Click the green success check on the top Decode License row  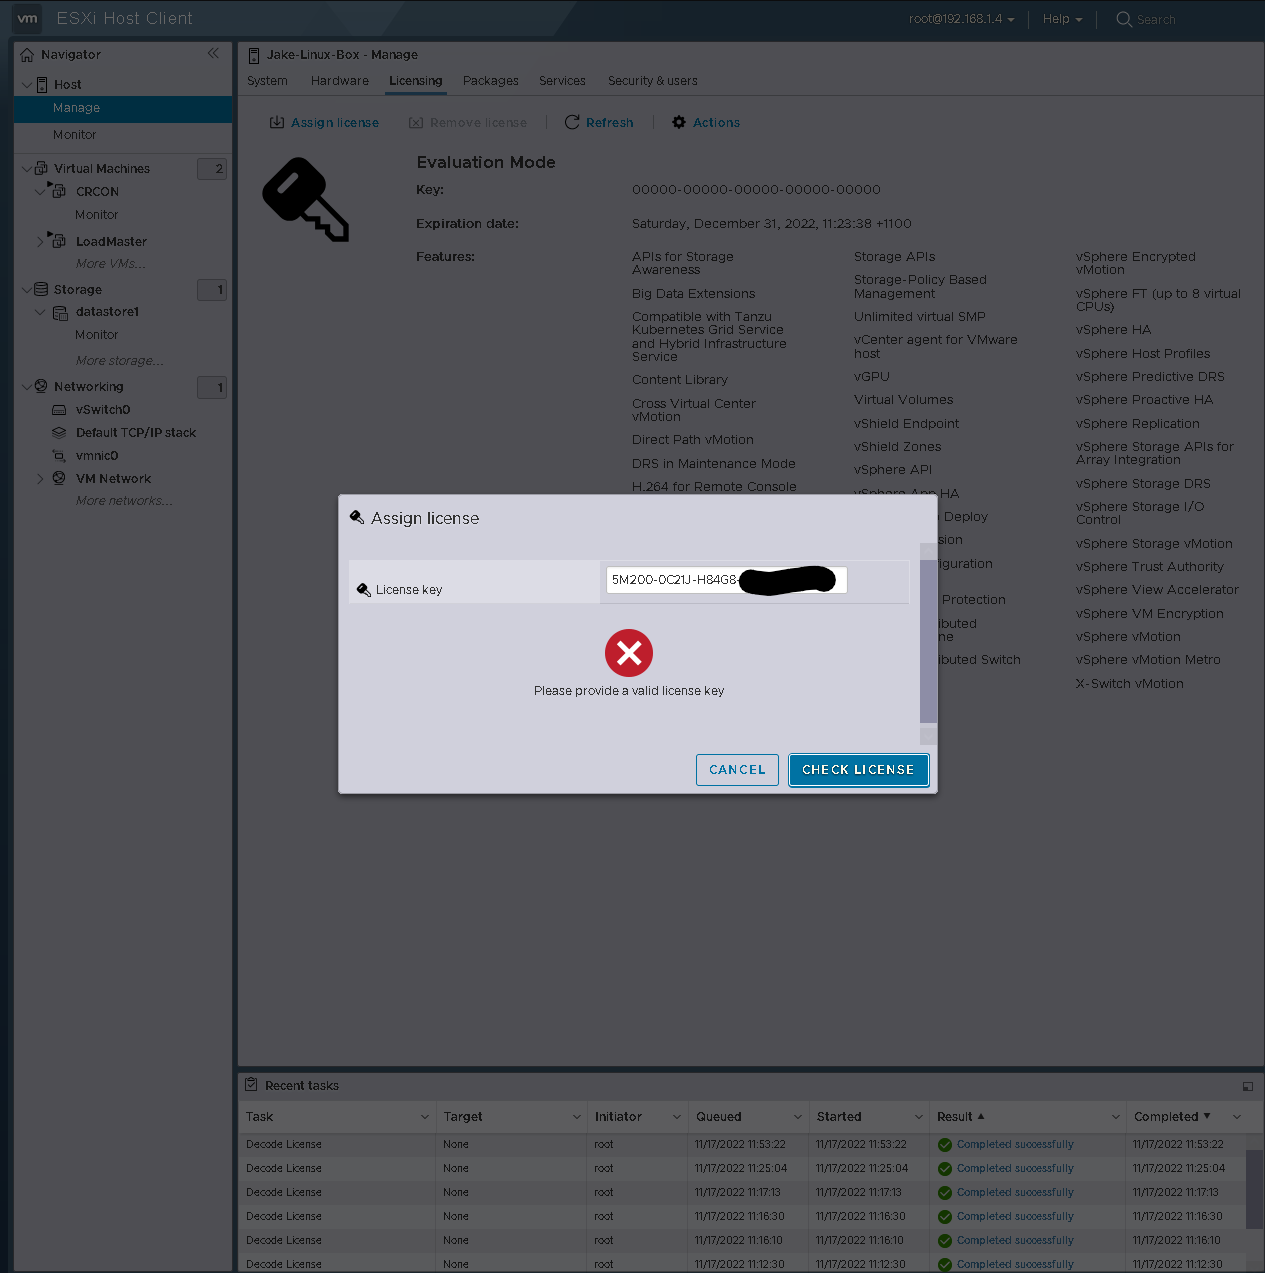coord(944,1144)
